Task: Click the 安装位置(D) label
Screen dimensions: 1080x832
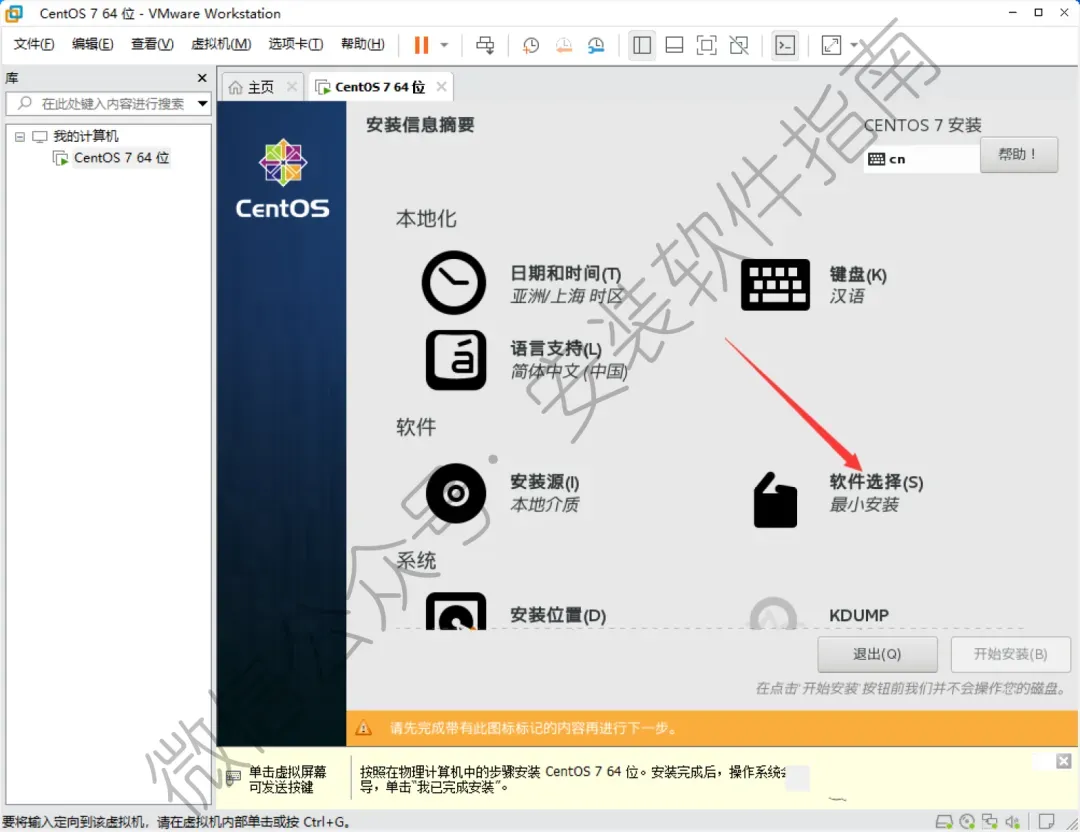Action: point(558,615)
